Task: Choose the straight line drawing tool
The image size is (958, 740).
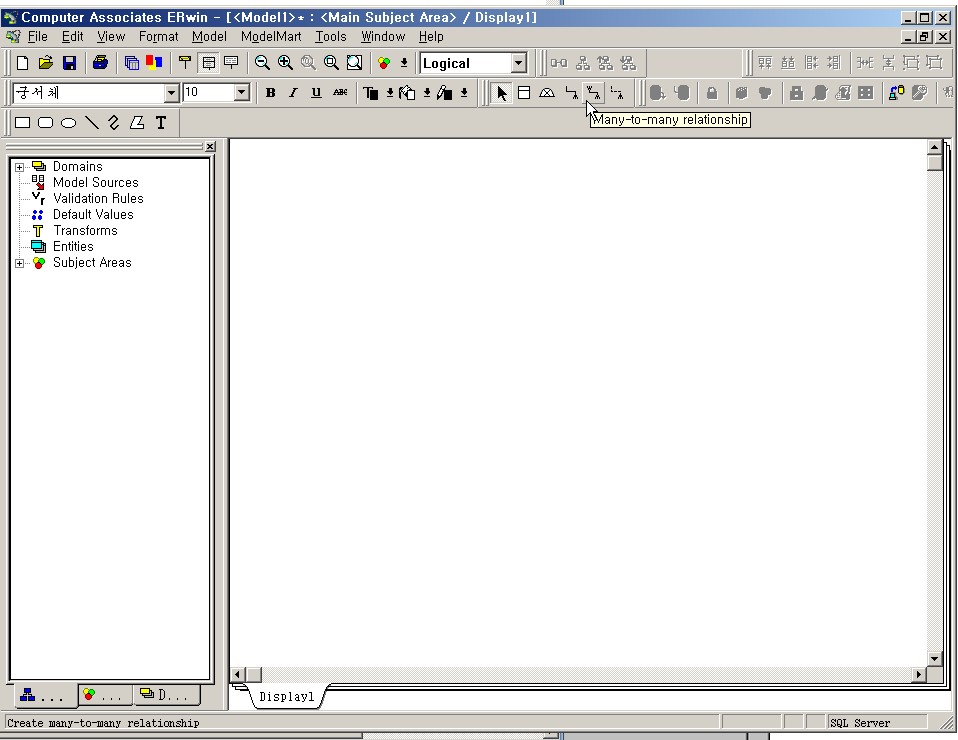Action: click(x=92, y=123)
